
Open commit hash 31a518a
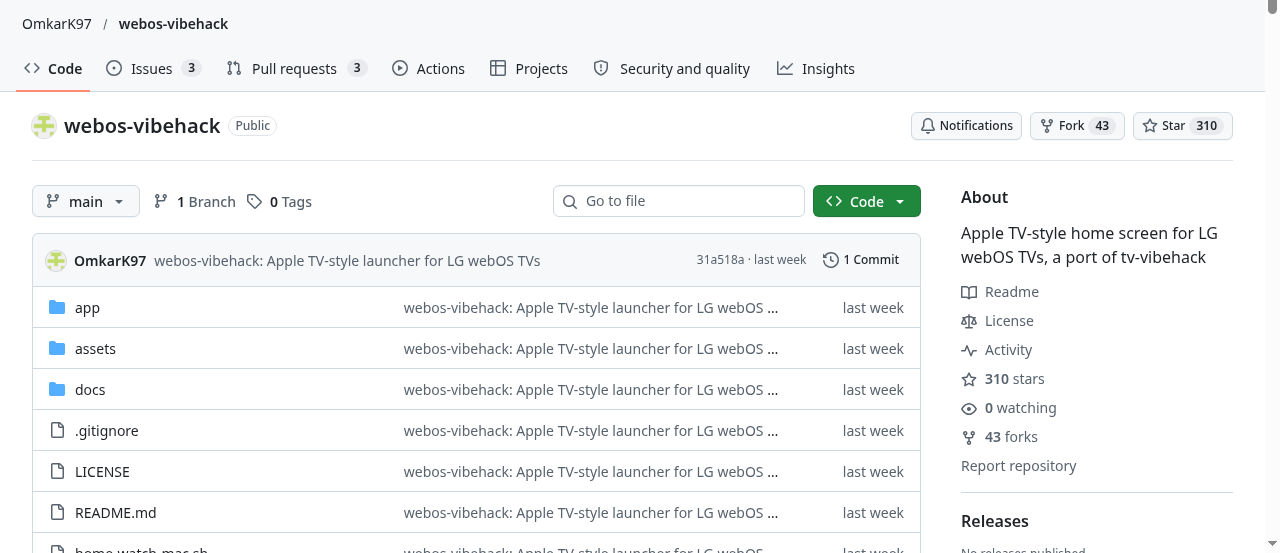click(x=720, y=260)
